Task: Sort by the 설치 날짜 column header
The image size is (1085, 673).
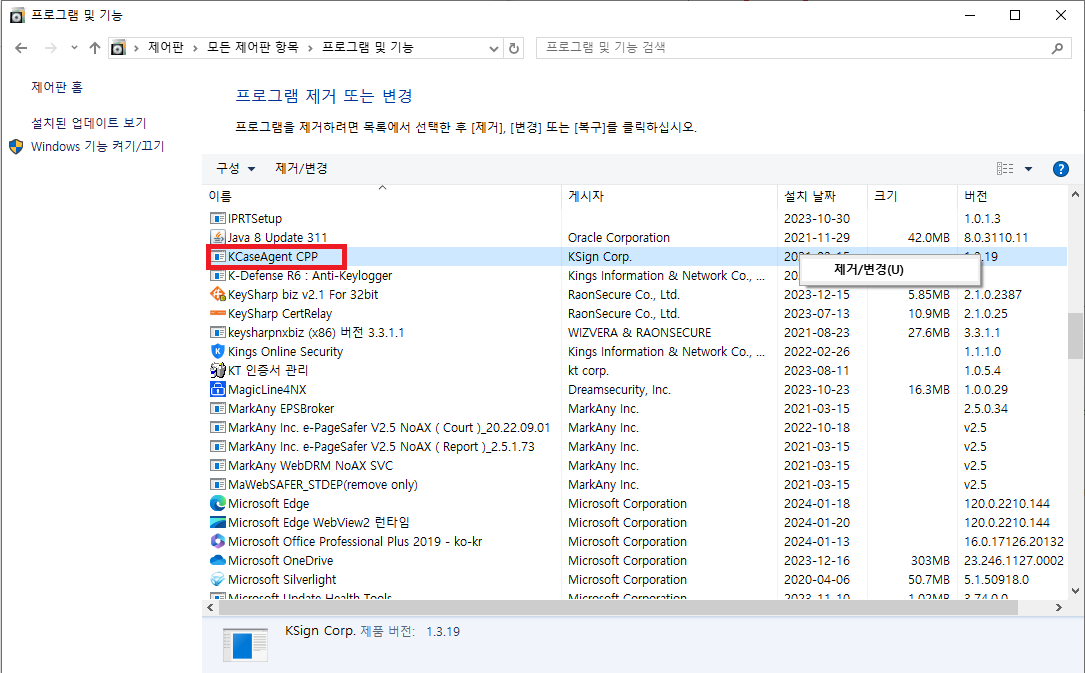Action: point(822,196)
